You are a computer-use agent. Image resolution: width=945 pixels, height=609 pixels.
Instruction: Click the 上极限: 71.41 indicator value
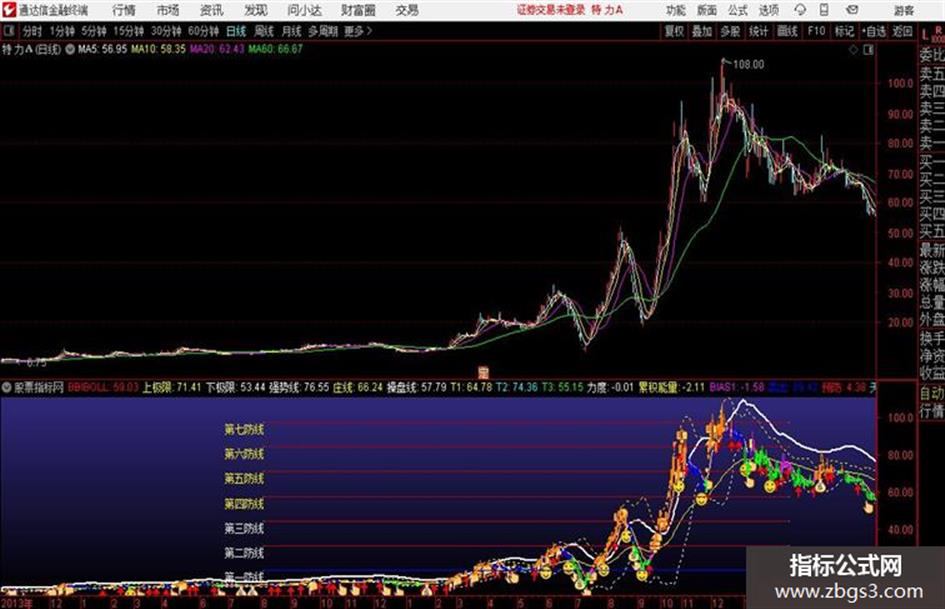click(172, 388)
